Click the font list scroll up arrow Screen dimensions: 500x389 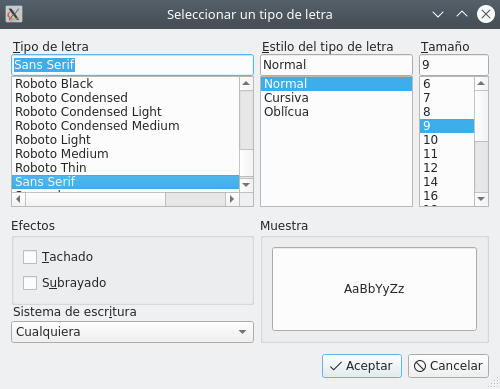(246, 83)
